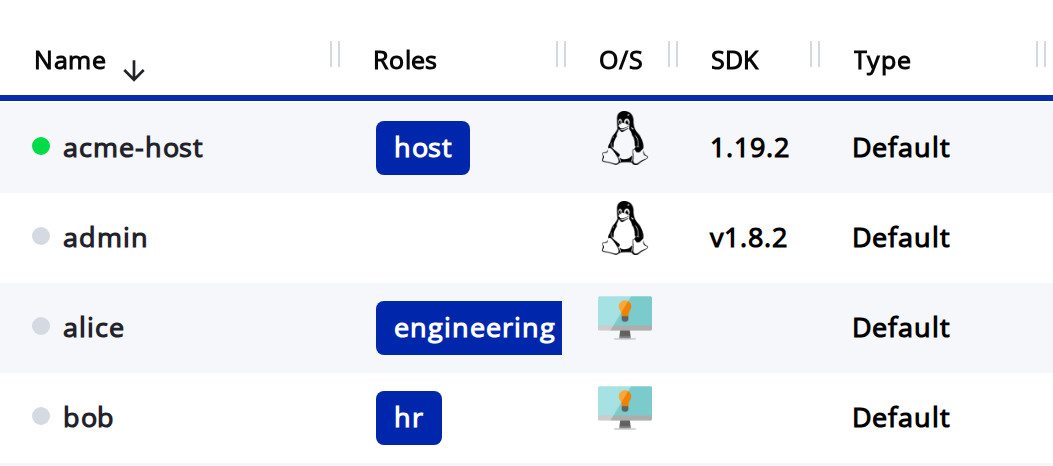Sort by the SDK column header
1053x466 pixels.
[x=735, y=60]
